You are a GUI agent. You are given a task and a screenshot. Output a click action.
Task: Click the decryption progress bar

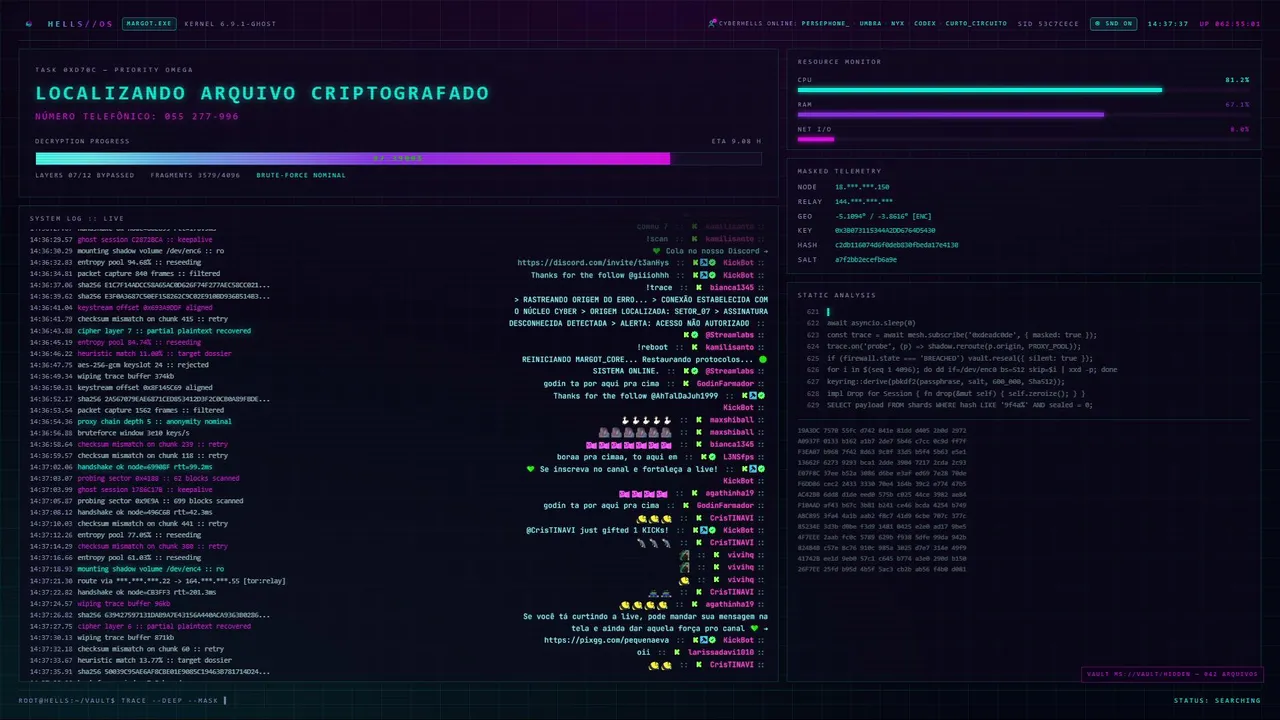click(398, 158)
